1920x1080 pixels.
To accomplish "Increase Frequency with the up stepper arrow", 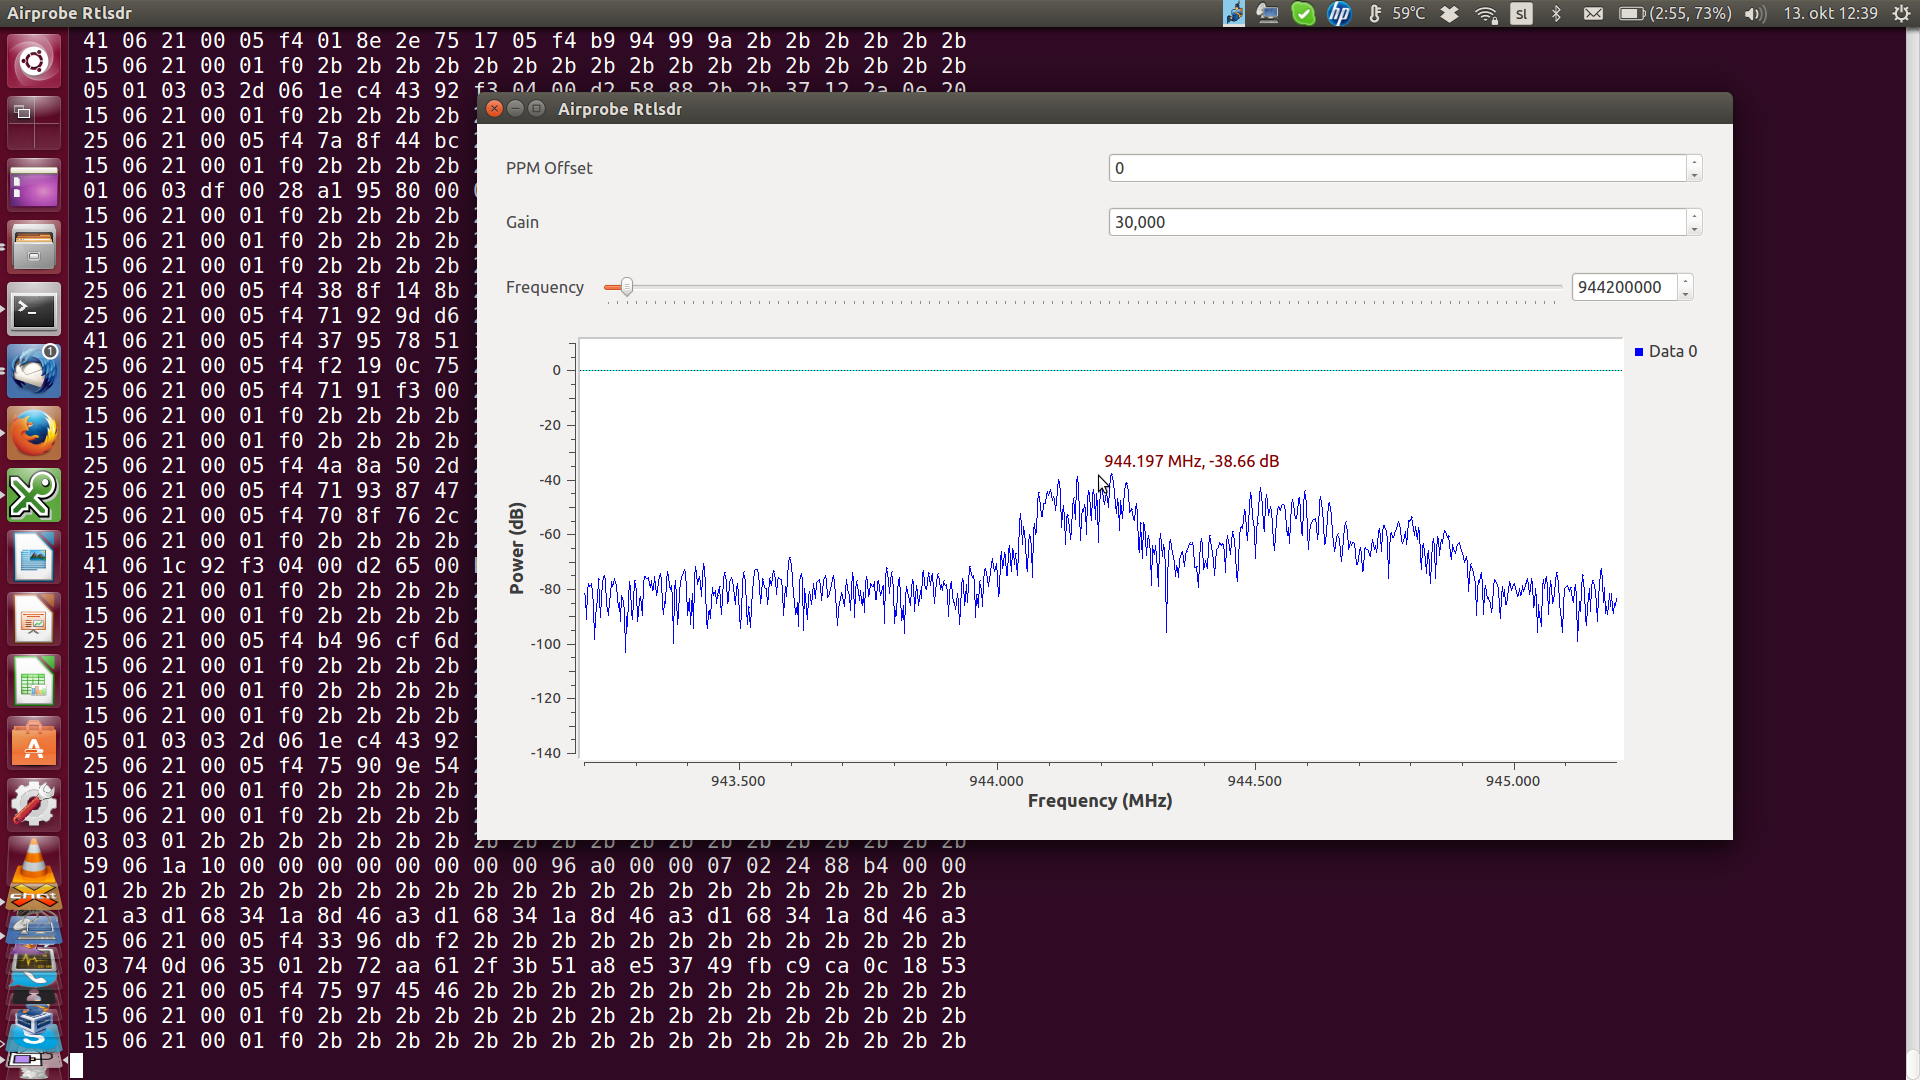I will pyautogui.click(x=1685, y=281).
